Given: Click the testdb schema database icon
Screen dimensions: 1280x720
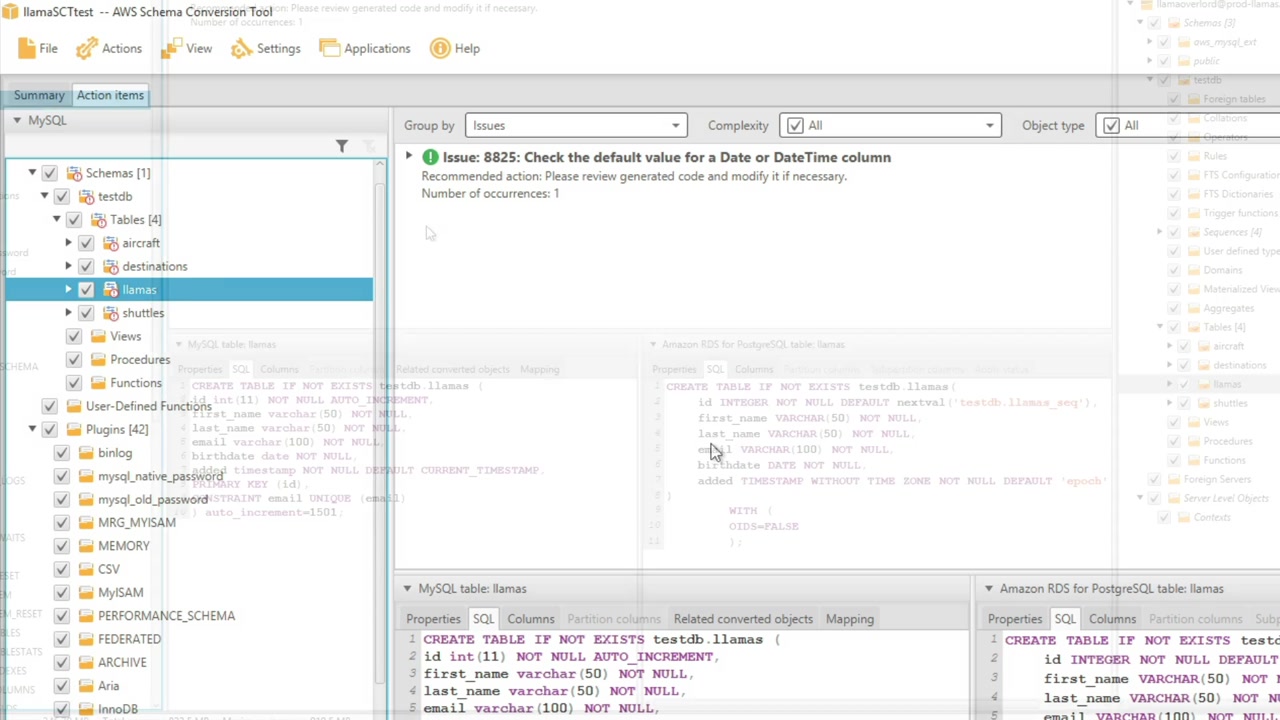Looking at the screenshot, I should click(84, 197).
